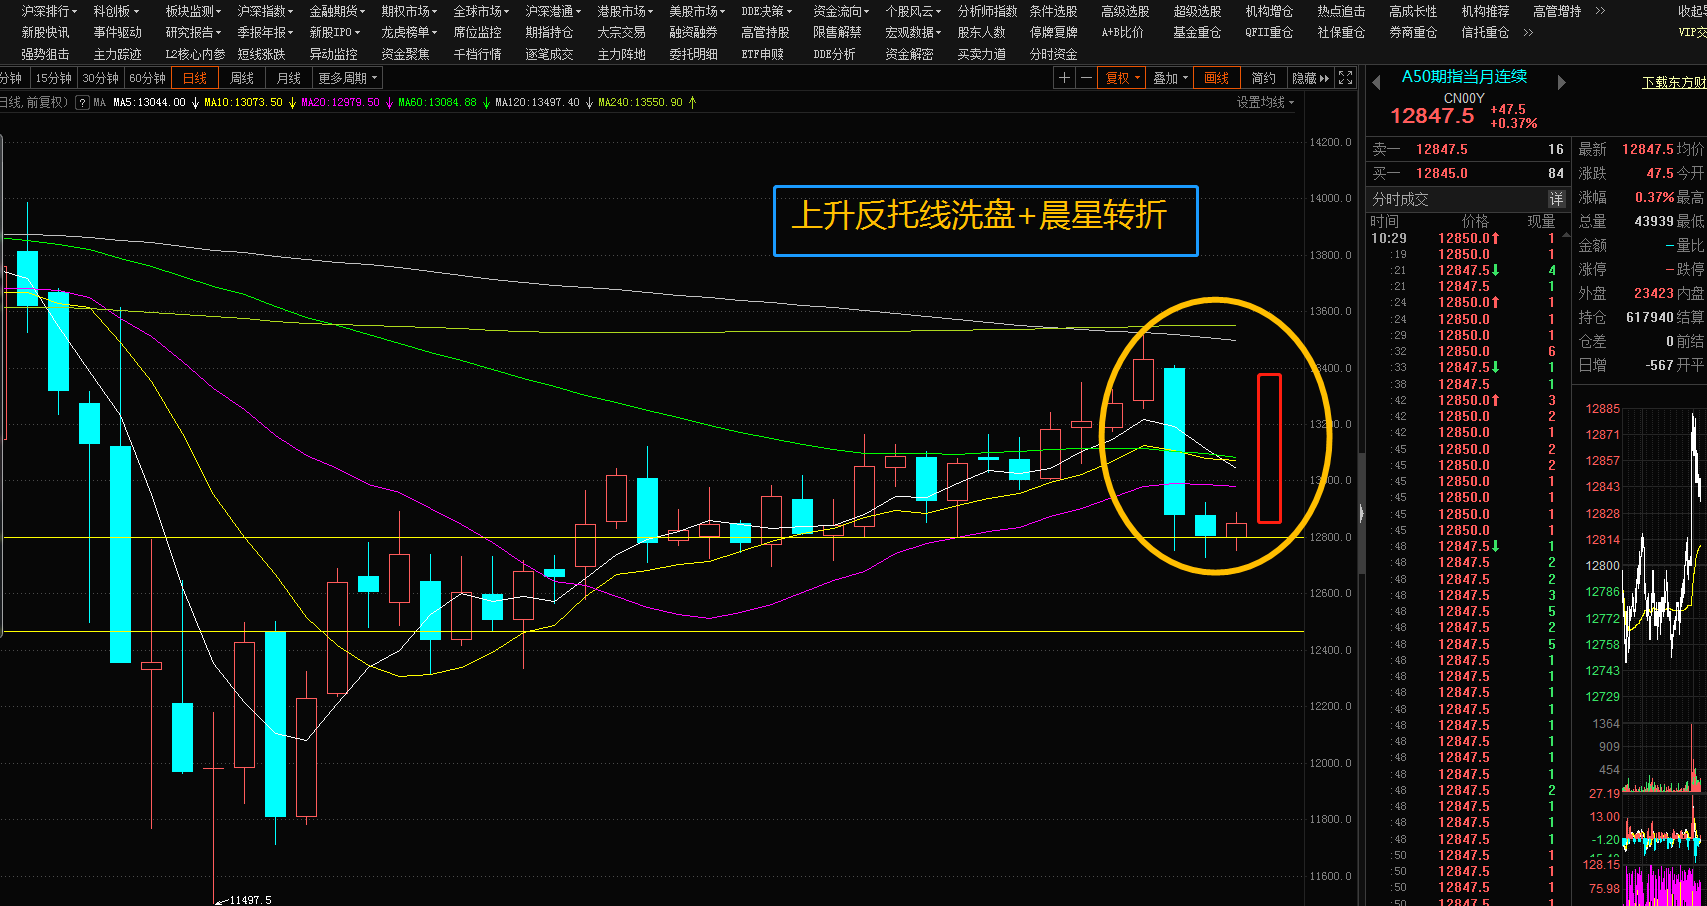Open 异动监控
This screenshot has height=906, width=1707.
coord(333,55)
